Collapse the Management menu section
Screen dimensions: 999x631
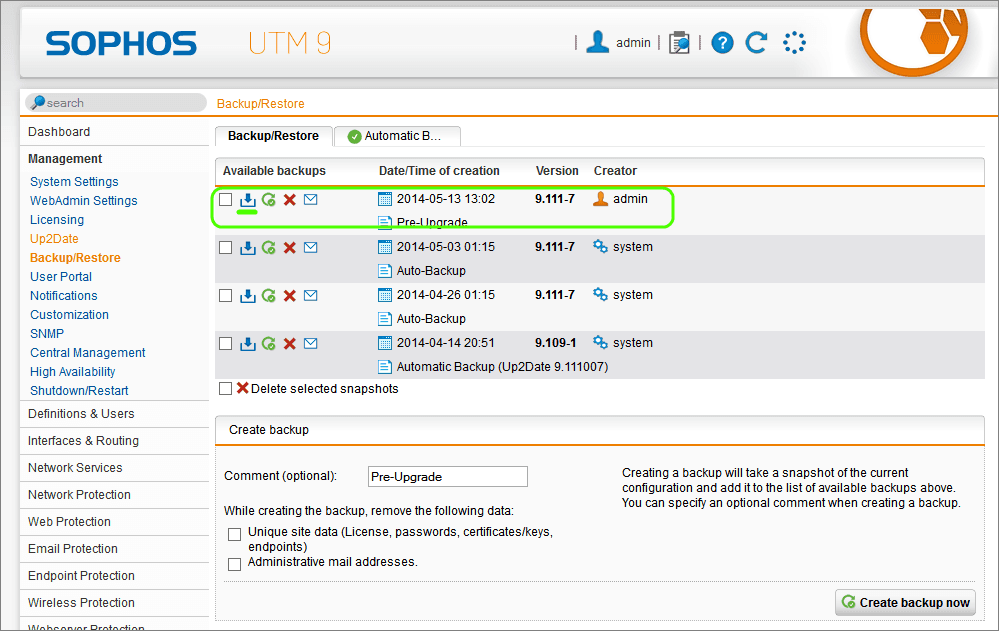pos(65,159)
